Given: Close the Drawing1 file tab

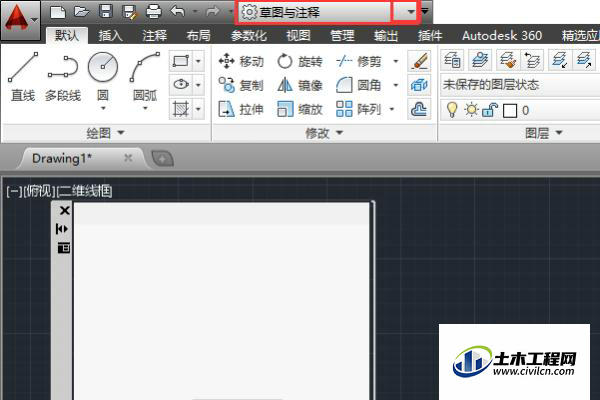Looking at the screenshot, I should 128,158.
